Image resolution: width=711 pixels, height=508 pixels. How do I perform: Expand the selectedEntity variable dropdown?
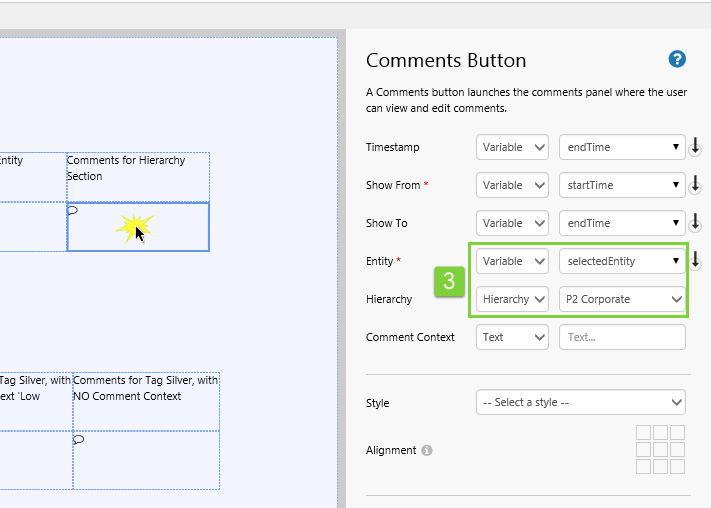pyautogui.click(x=621, y=261)
